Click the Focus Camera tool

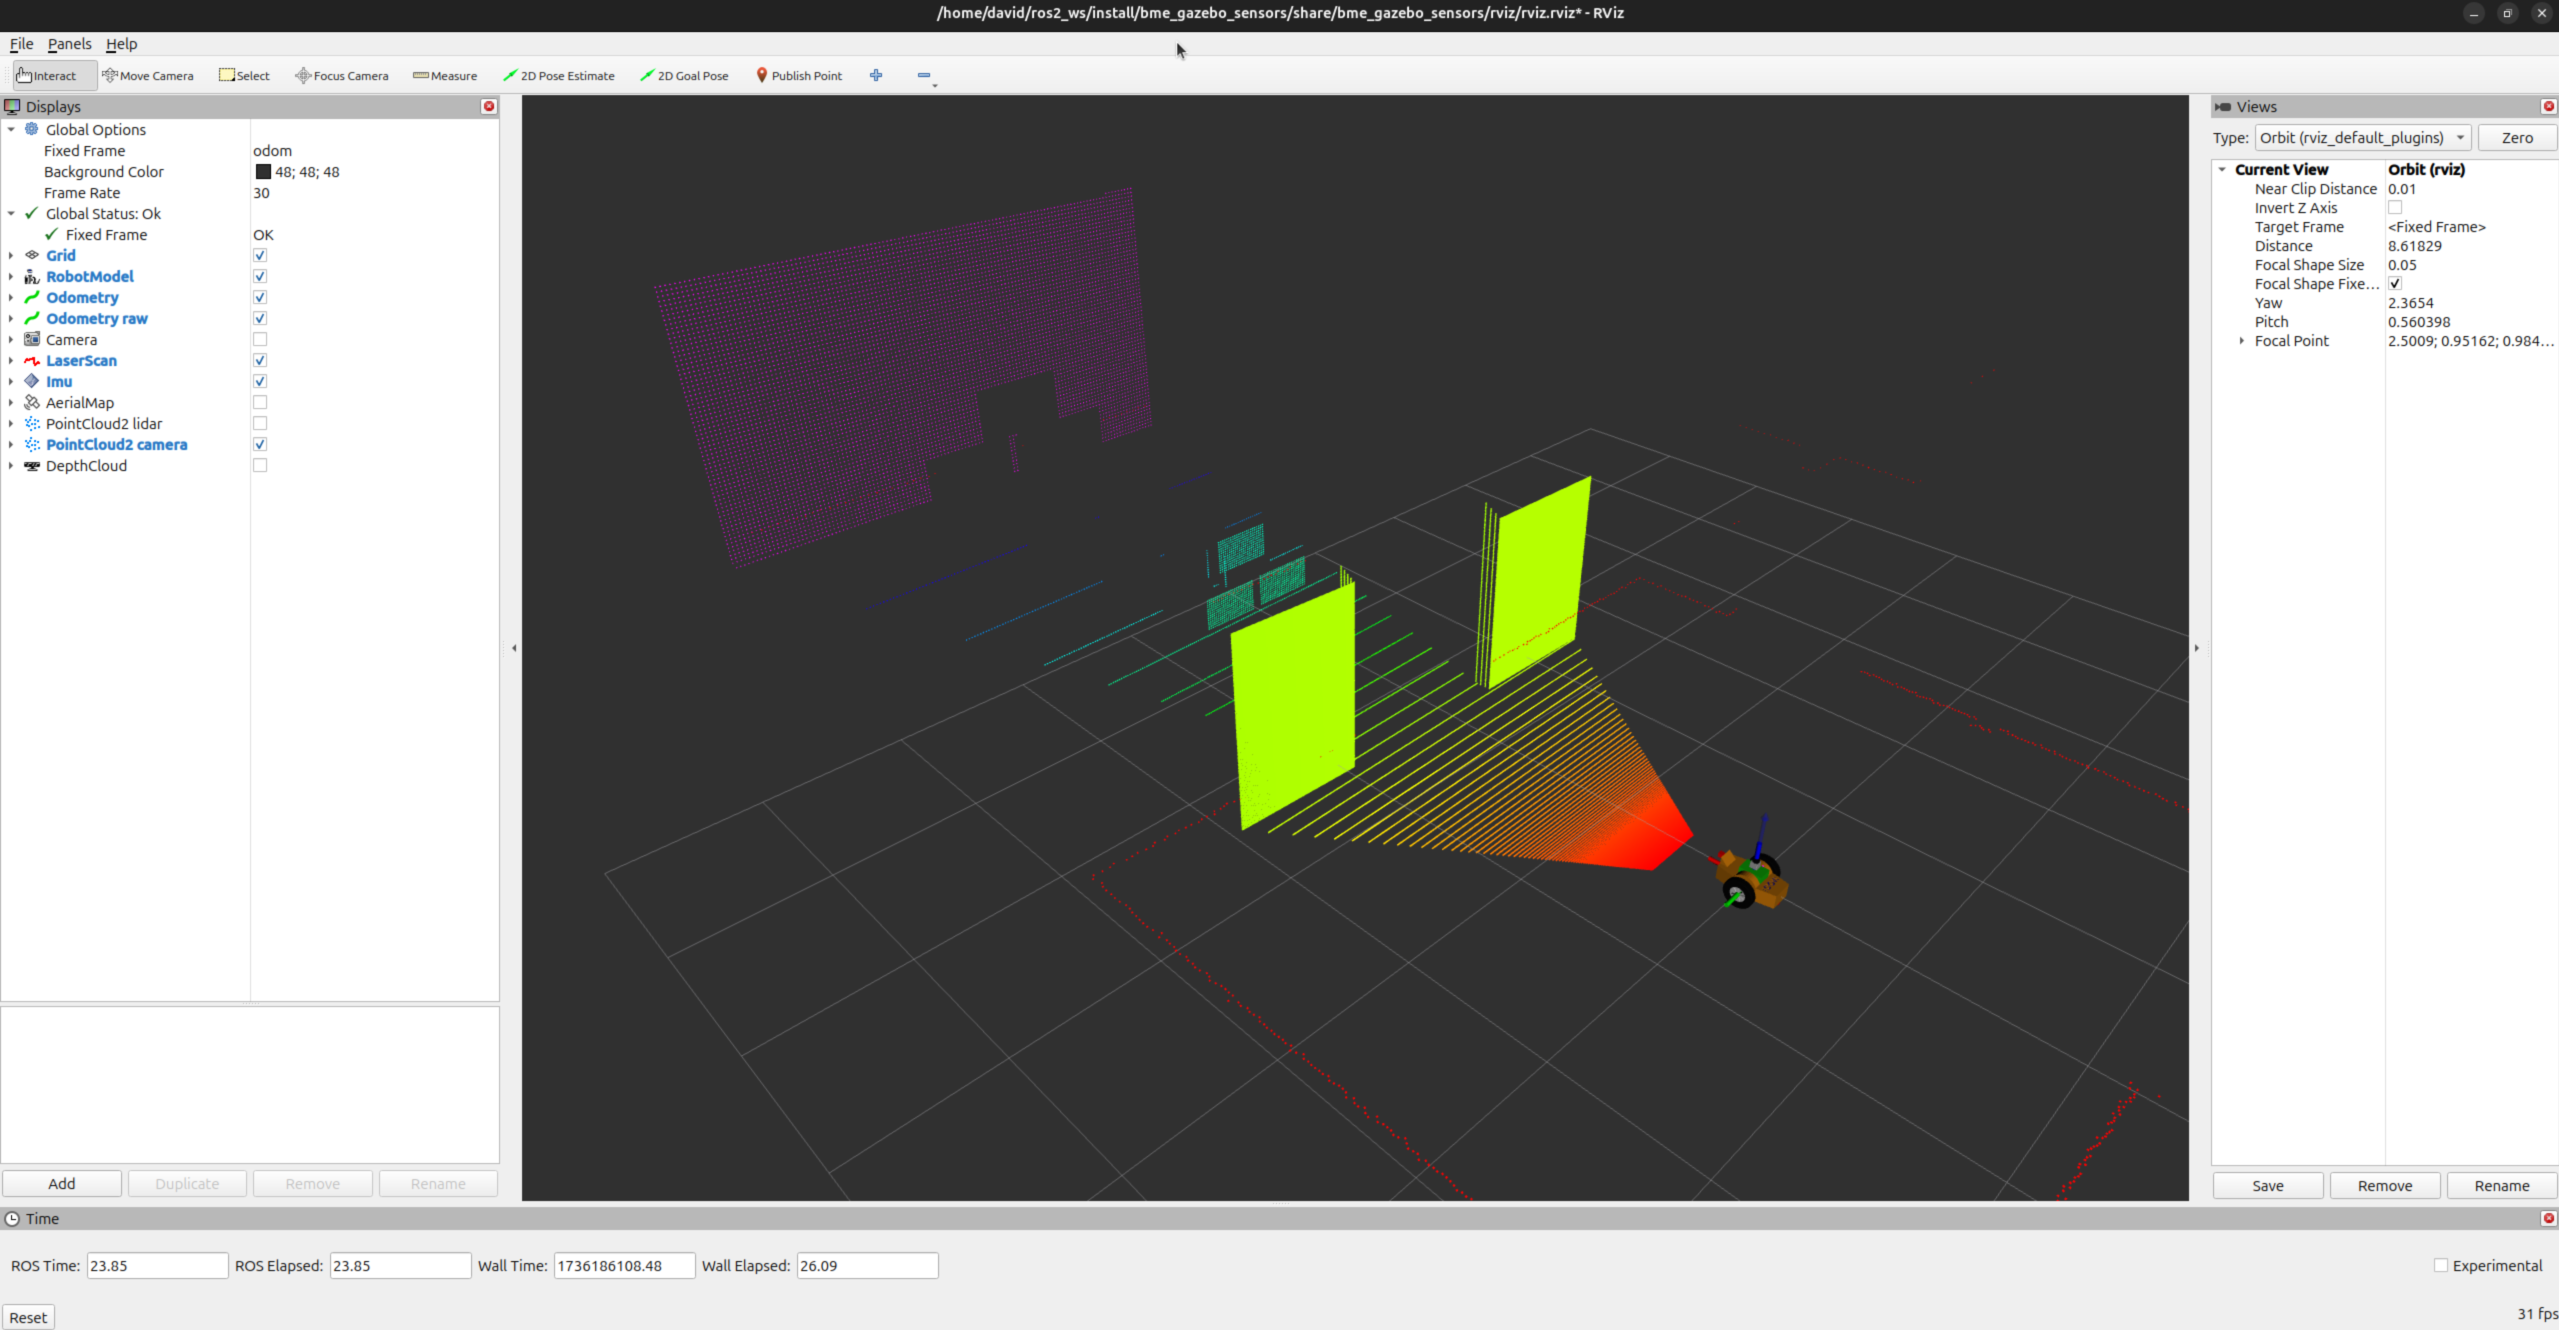coord(342,76)
